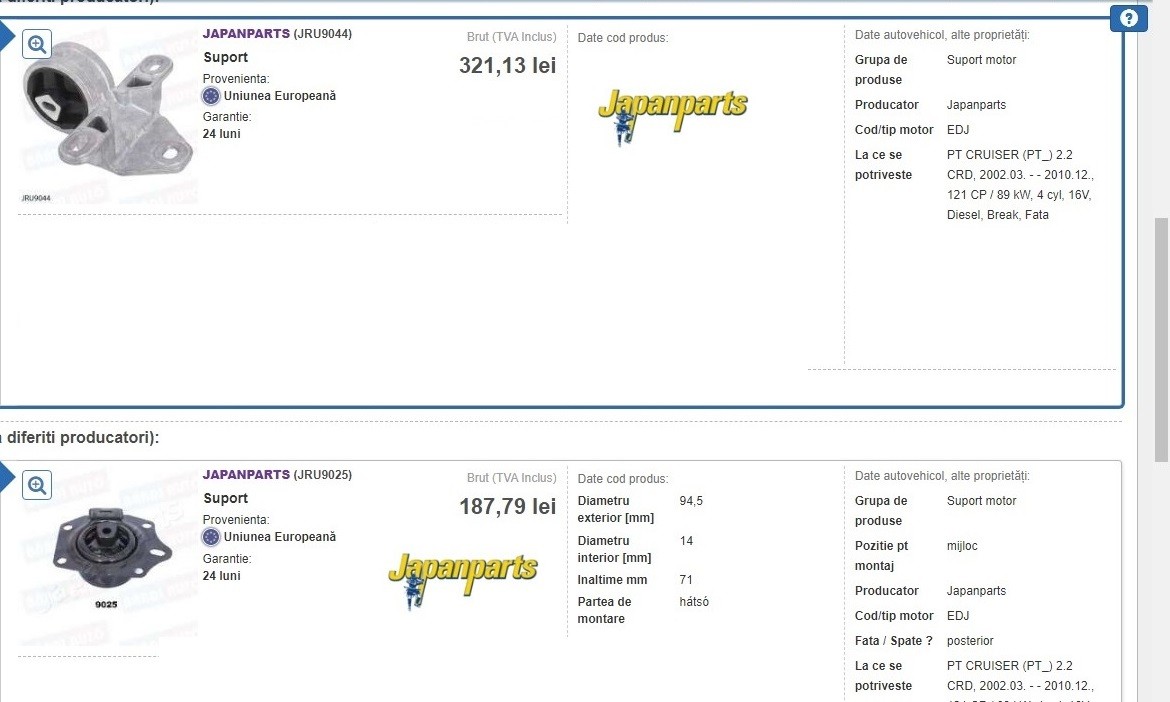Viewport: 1170px width, 702px height.
Task: Click the 'Producator' label in JRU9025 listing
Action: pyautogui.click(x=886, y=591)
